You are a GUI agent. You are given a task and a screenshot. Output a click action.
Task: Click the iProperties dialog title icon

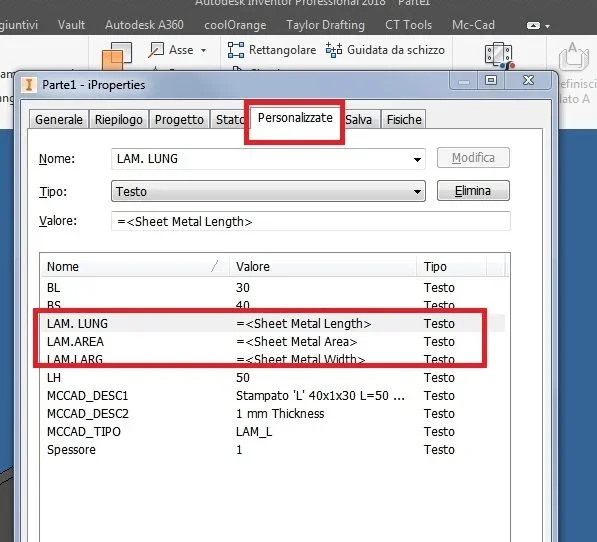29,84
